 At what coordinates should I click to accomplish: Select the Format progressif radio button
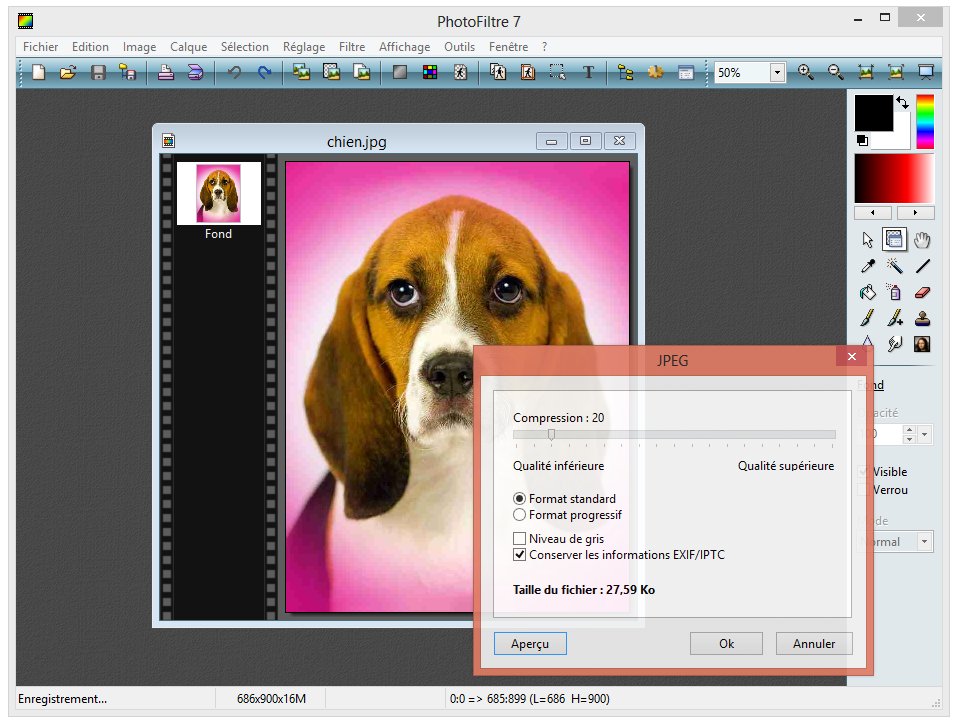pyautogui.click(x=519, y=515)
